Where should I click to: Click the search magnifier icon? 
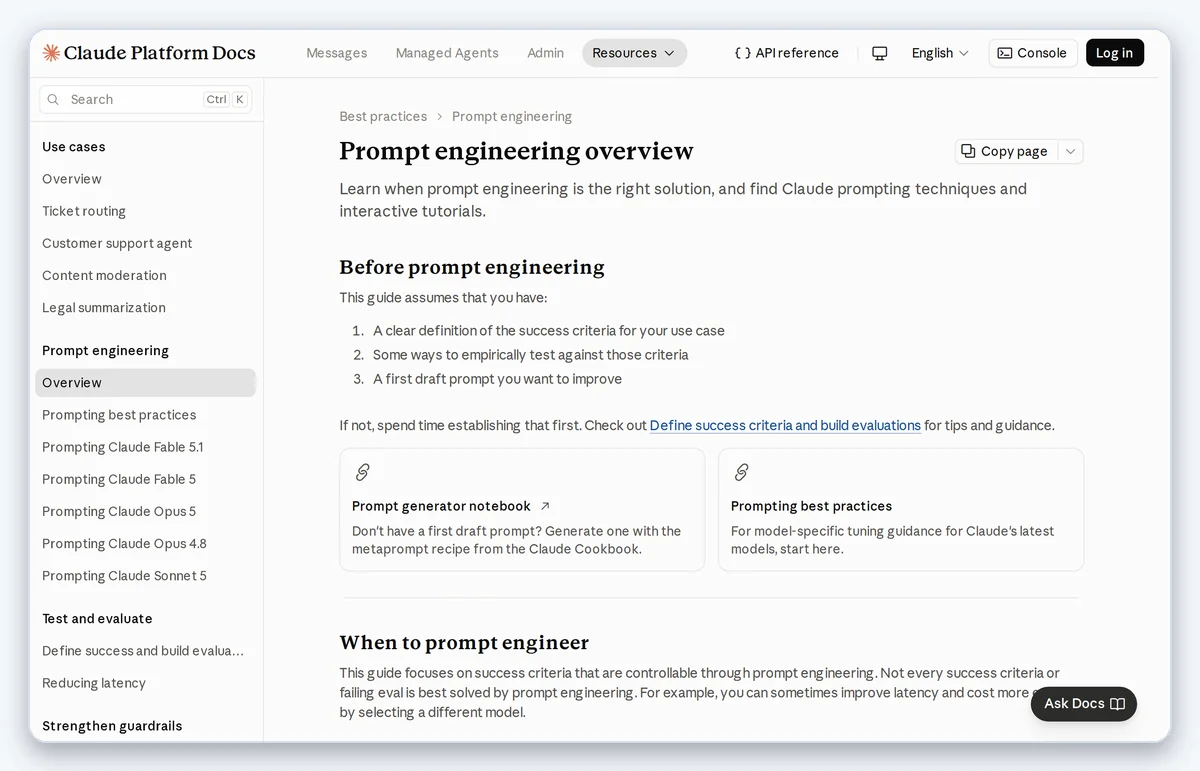(54, 100)
